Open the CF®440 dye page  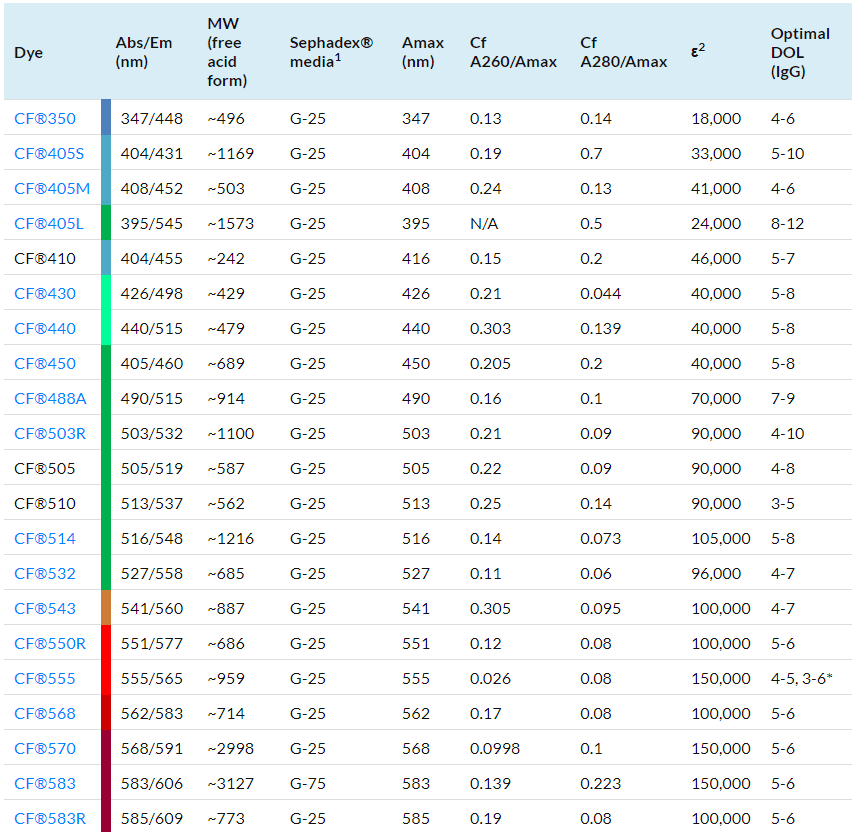click(x=45, y=328)
